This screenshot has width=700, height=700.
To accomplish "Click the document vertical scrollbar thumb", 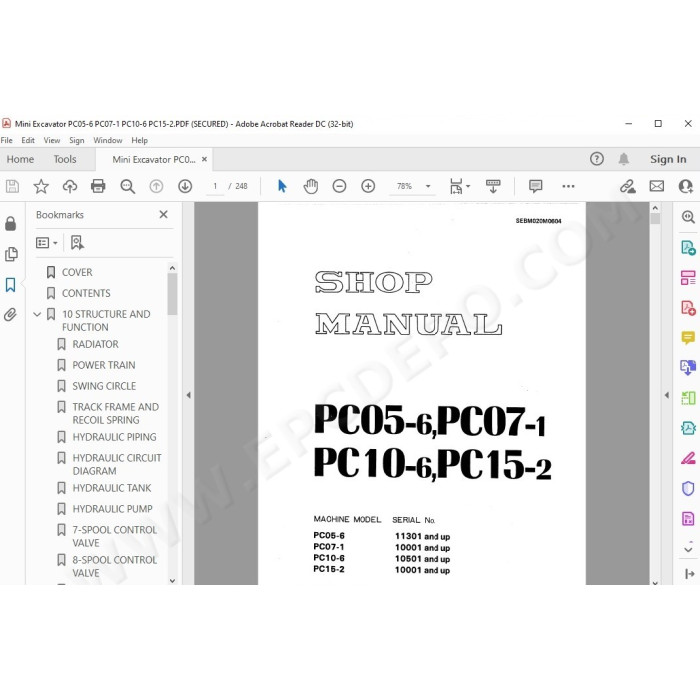I will coord(655,219).
